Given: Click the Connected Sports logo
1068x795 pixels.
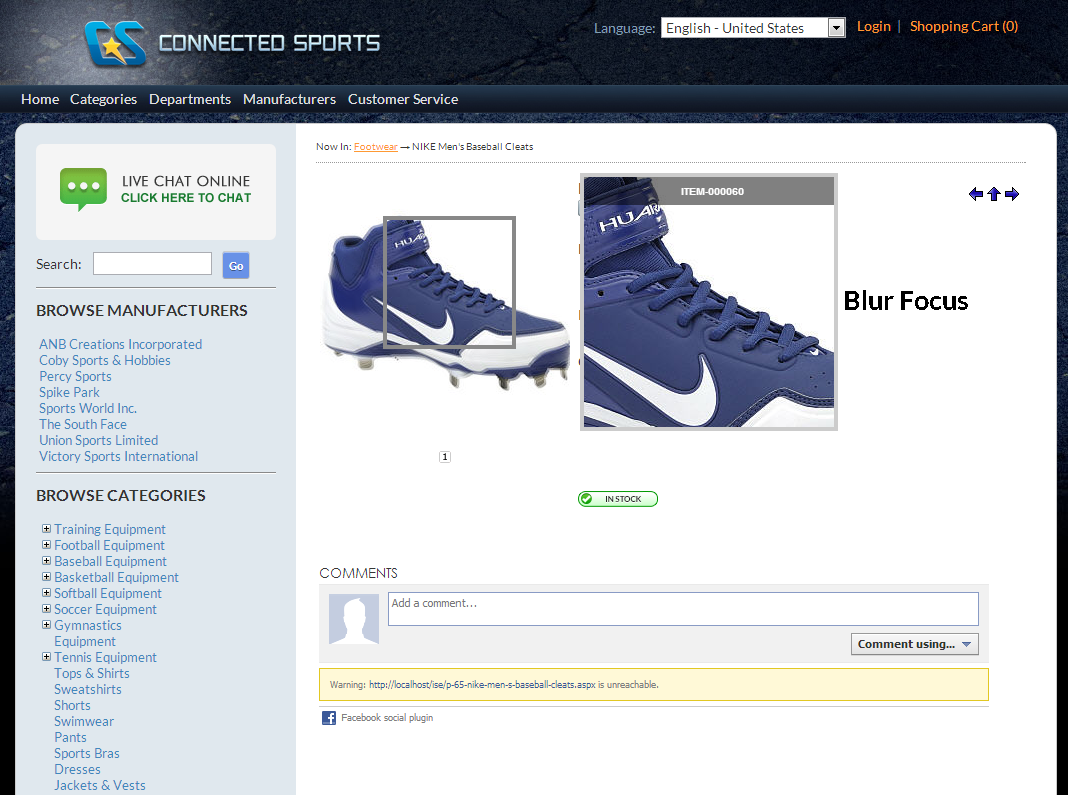Looking at the screenshot, I should point(232,43).
